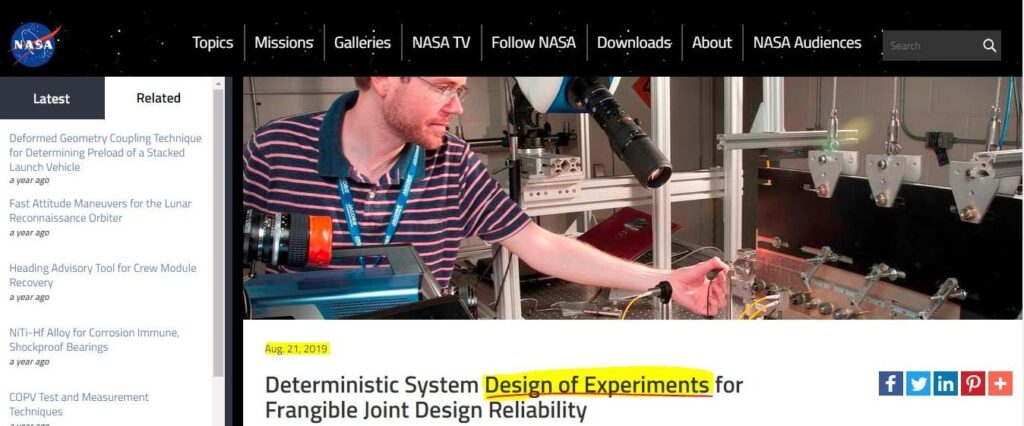Share article on Twitter
This screenshot has height=426, width=1024.
coord(918,383)
